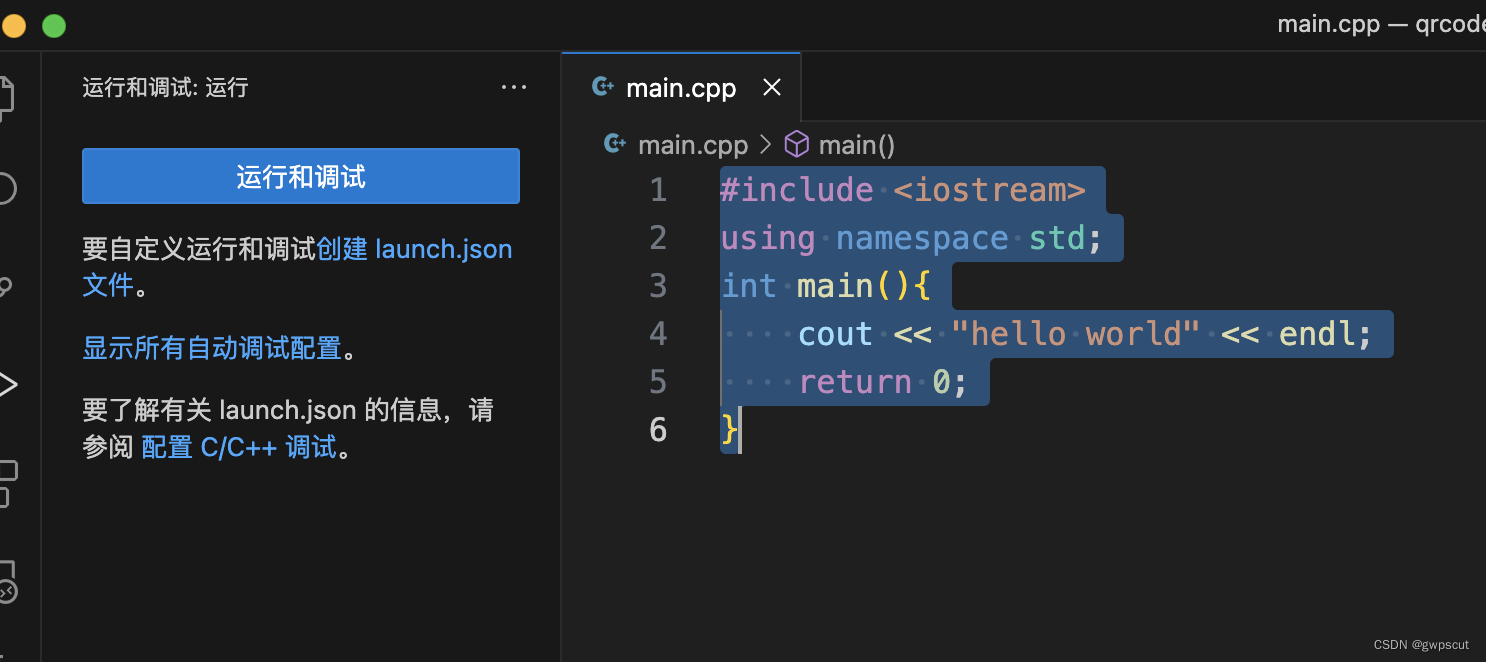Open the main.cpp breadcrumb dropdown

[693, 144]
